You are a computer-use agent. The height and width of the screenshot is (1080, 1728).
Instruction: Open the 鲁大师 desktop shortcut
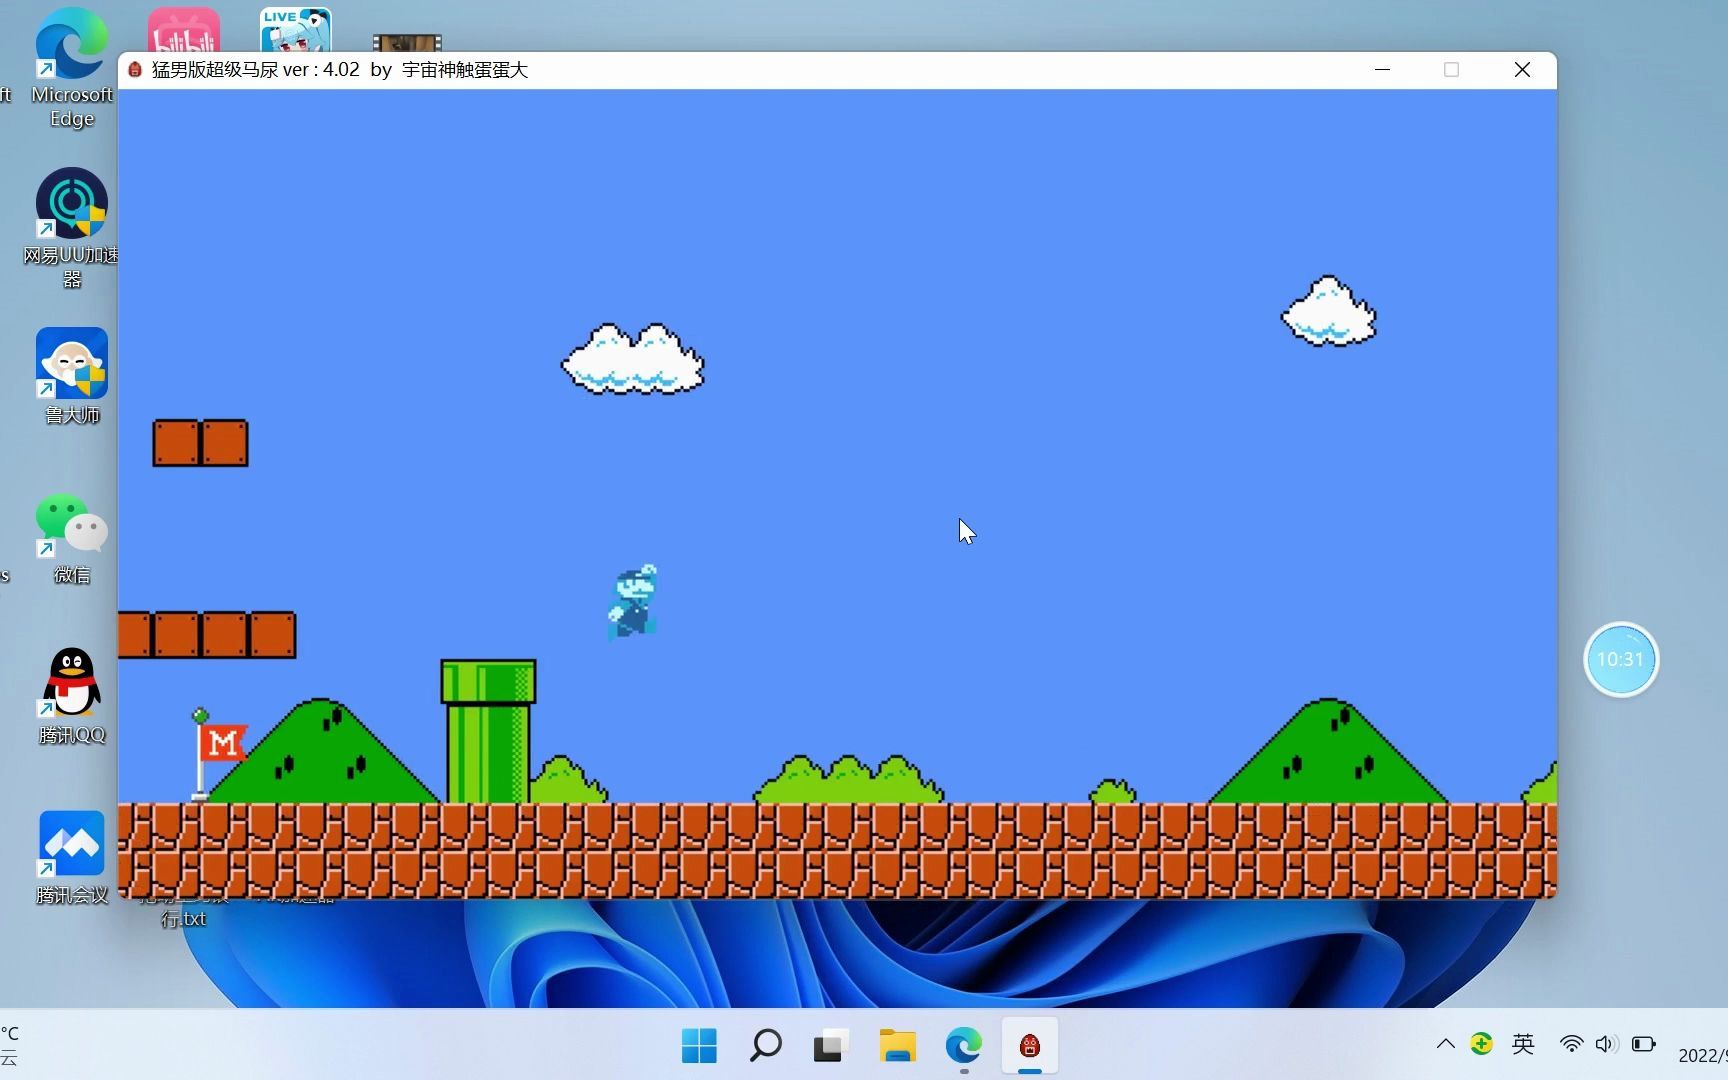[72, 376]
